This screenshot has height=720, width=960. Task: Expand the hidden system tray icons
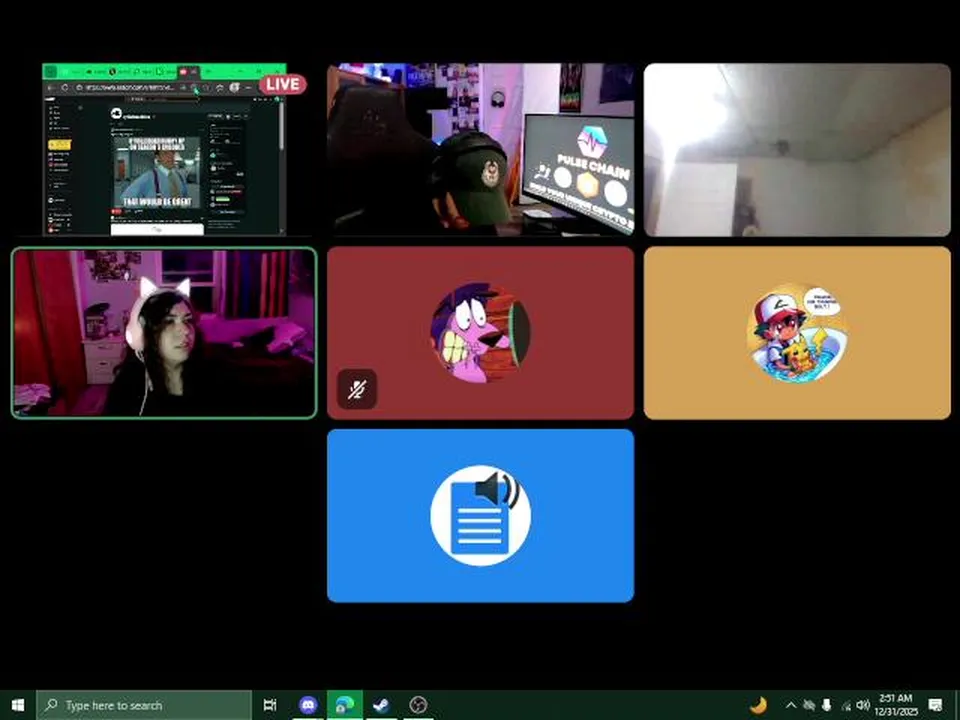pos(790,705)
